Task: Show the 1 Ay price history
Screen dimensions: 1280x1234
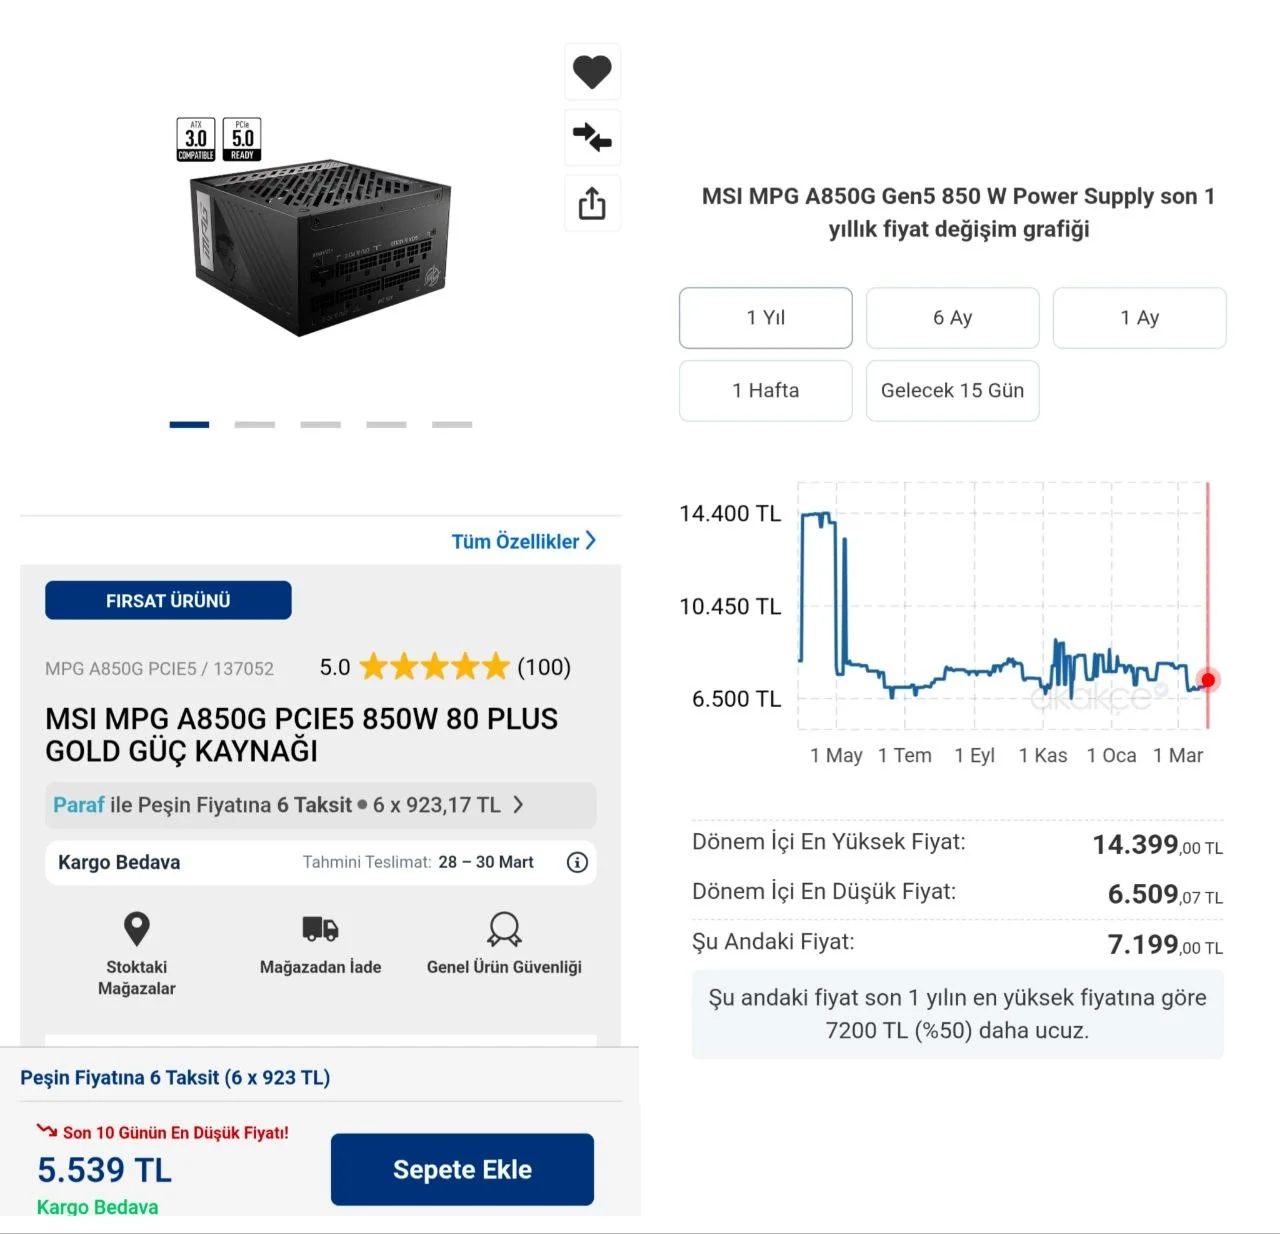Action: pyautogui.click(x=1139, y=318)
